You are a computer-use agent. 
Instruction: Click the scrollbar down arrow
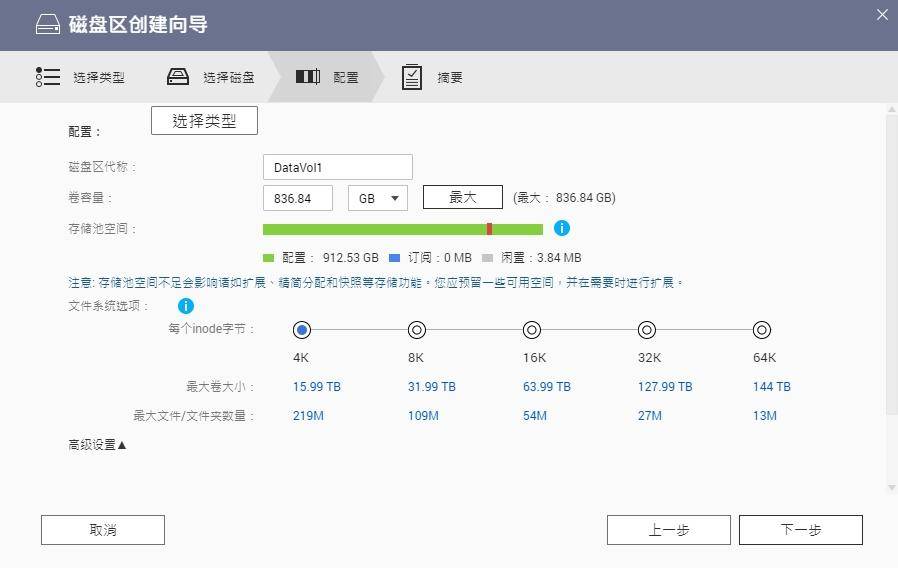point(892,488)
